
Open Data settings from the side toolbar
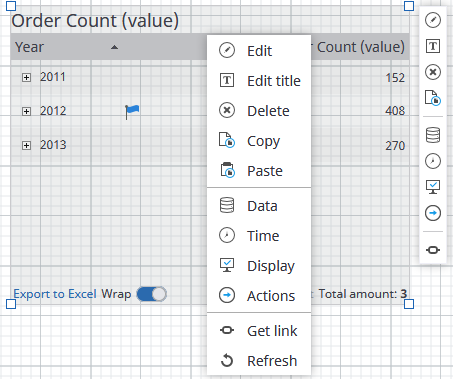(433, 135)
